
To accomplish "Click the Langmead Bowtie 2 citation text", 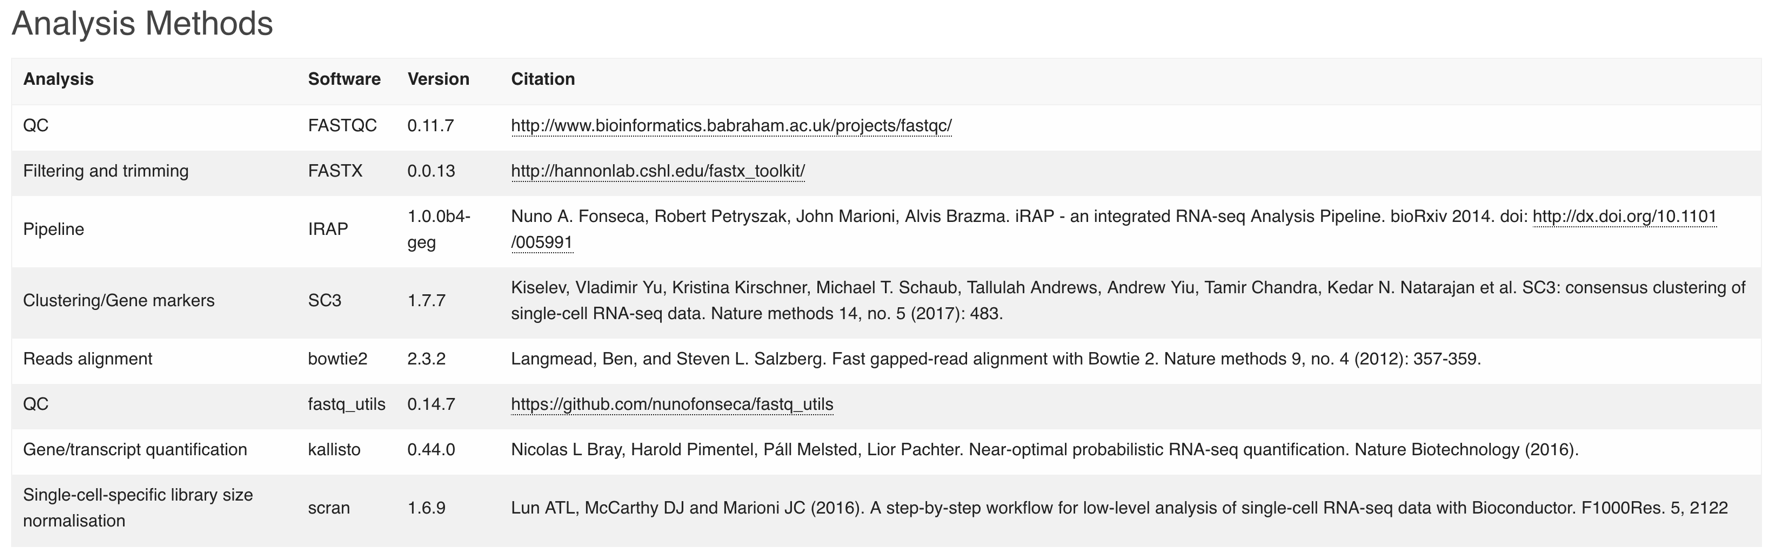I will pyautogui.click(x=996, y=359).
